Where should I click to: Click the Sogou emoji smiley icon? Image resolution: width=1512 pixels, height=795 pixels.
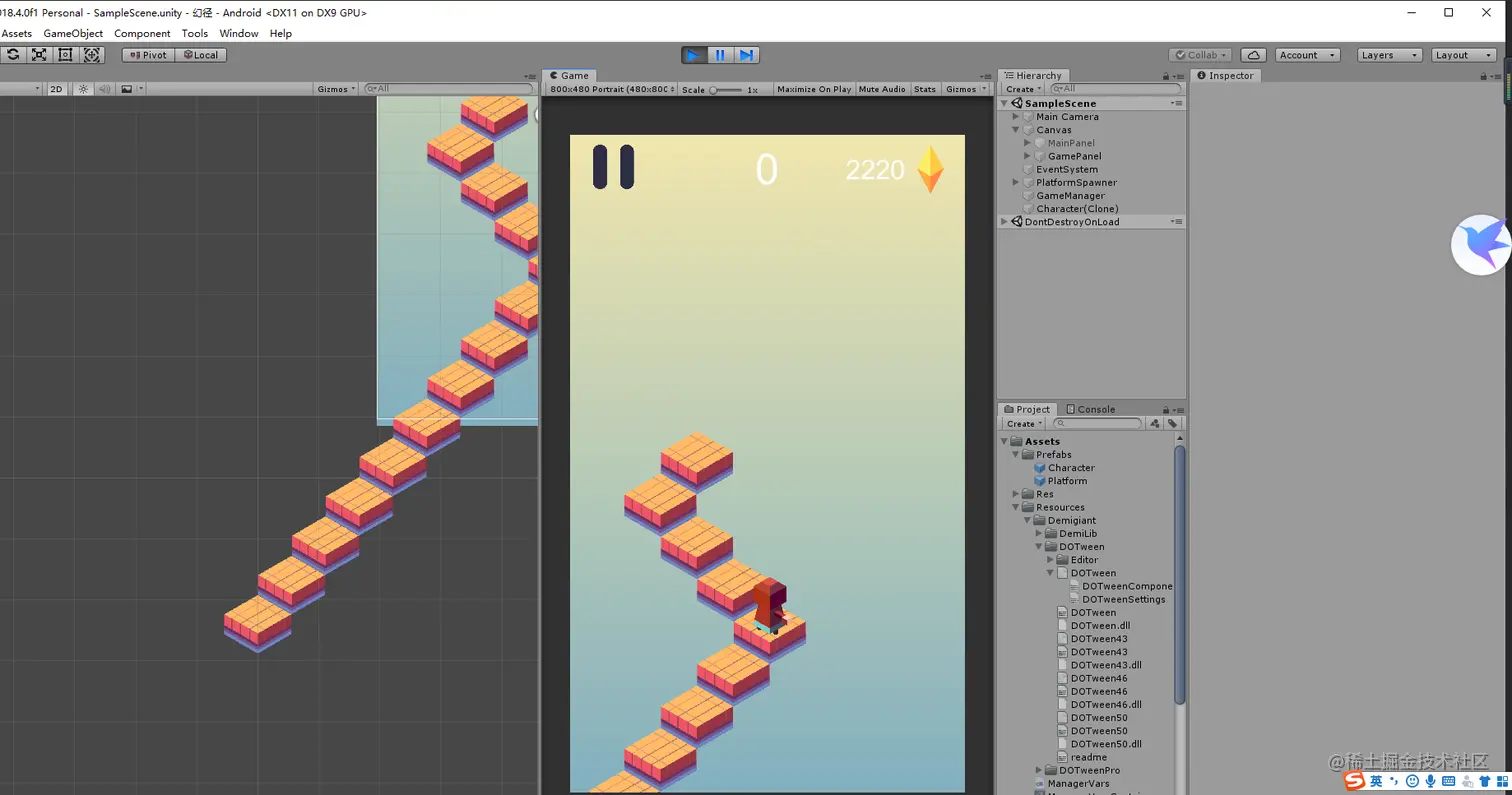pos(1413,781)
